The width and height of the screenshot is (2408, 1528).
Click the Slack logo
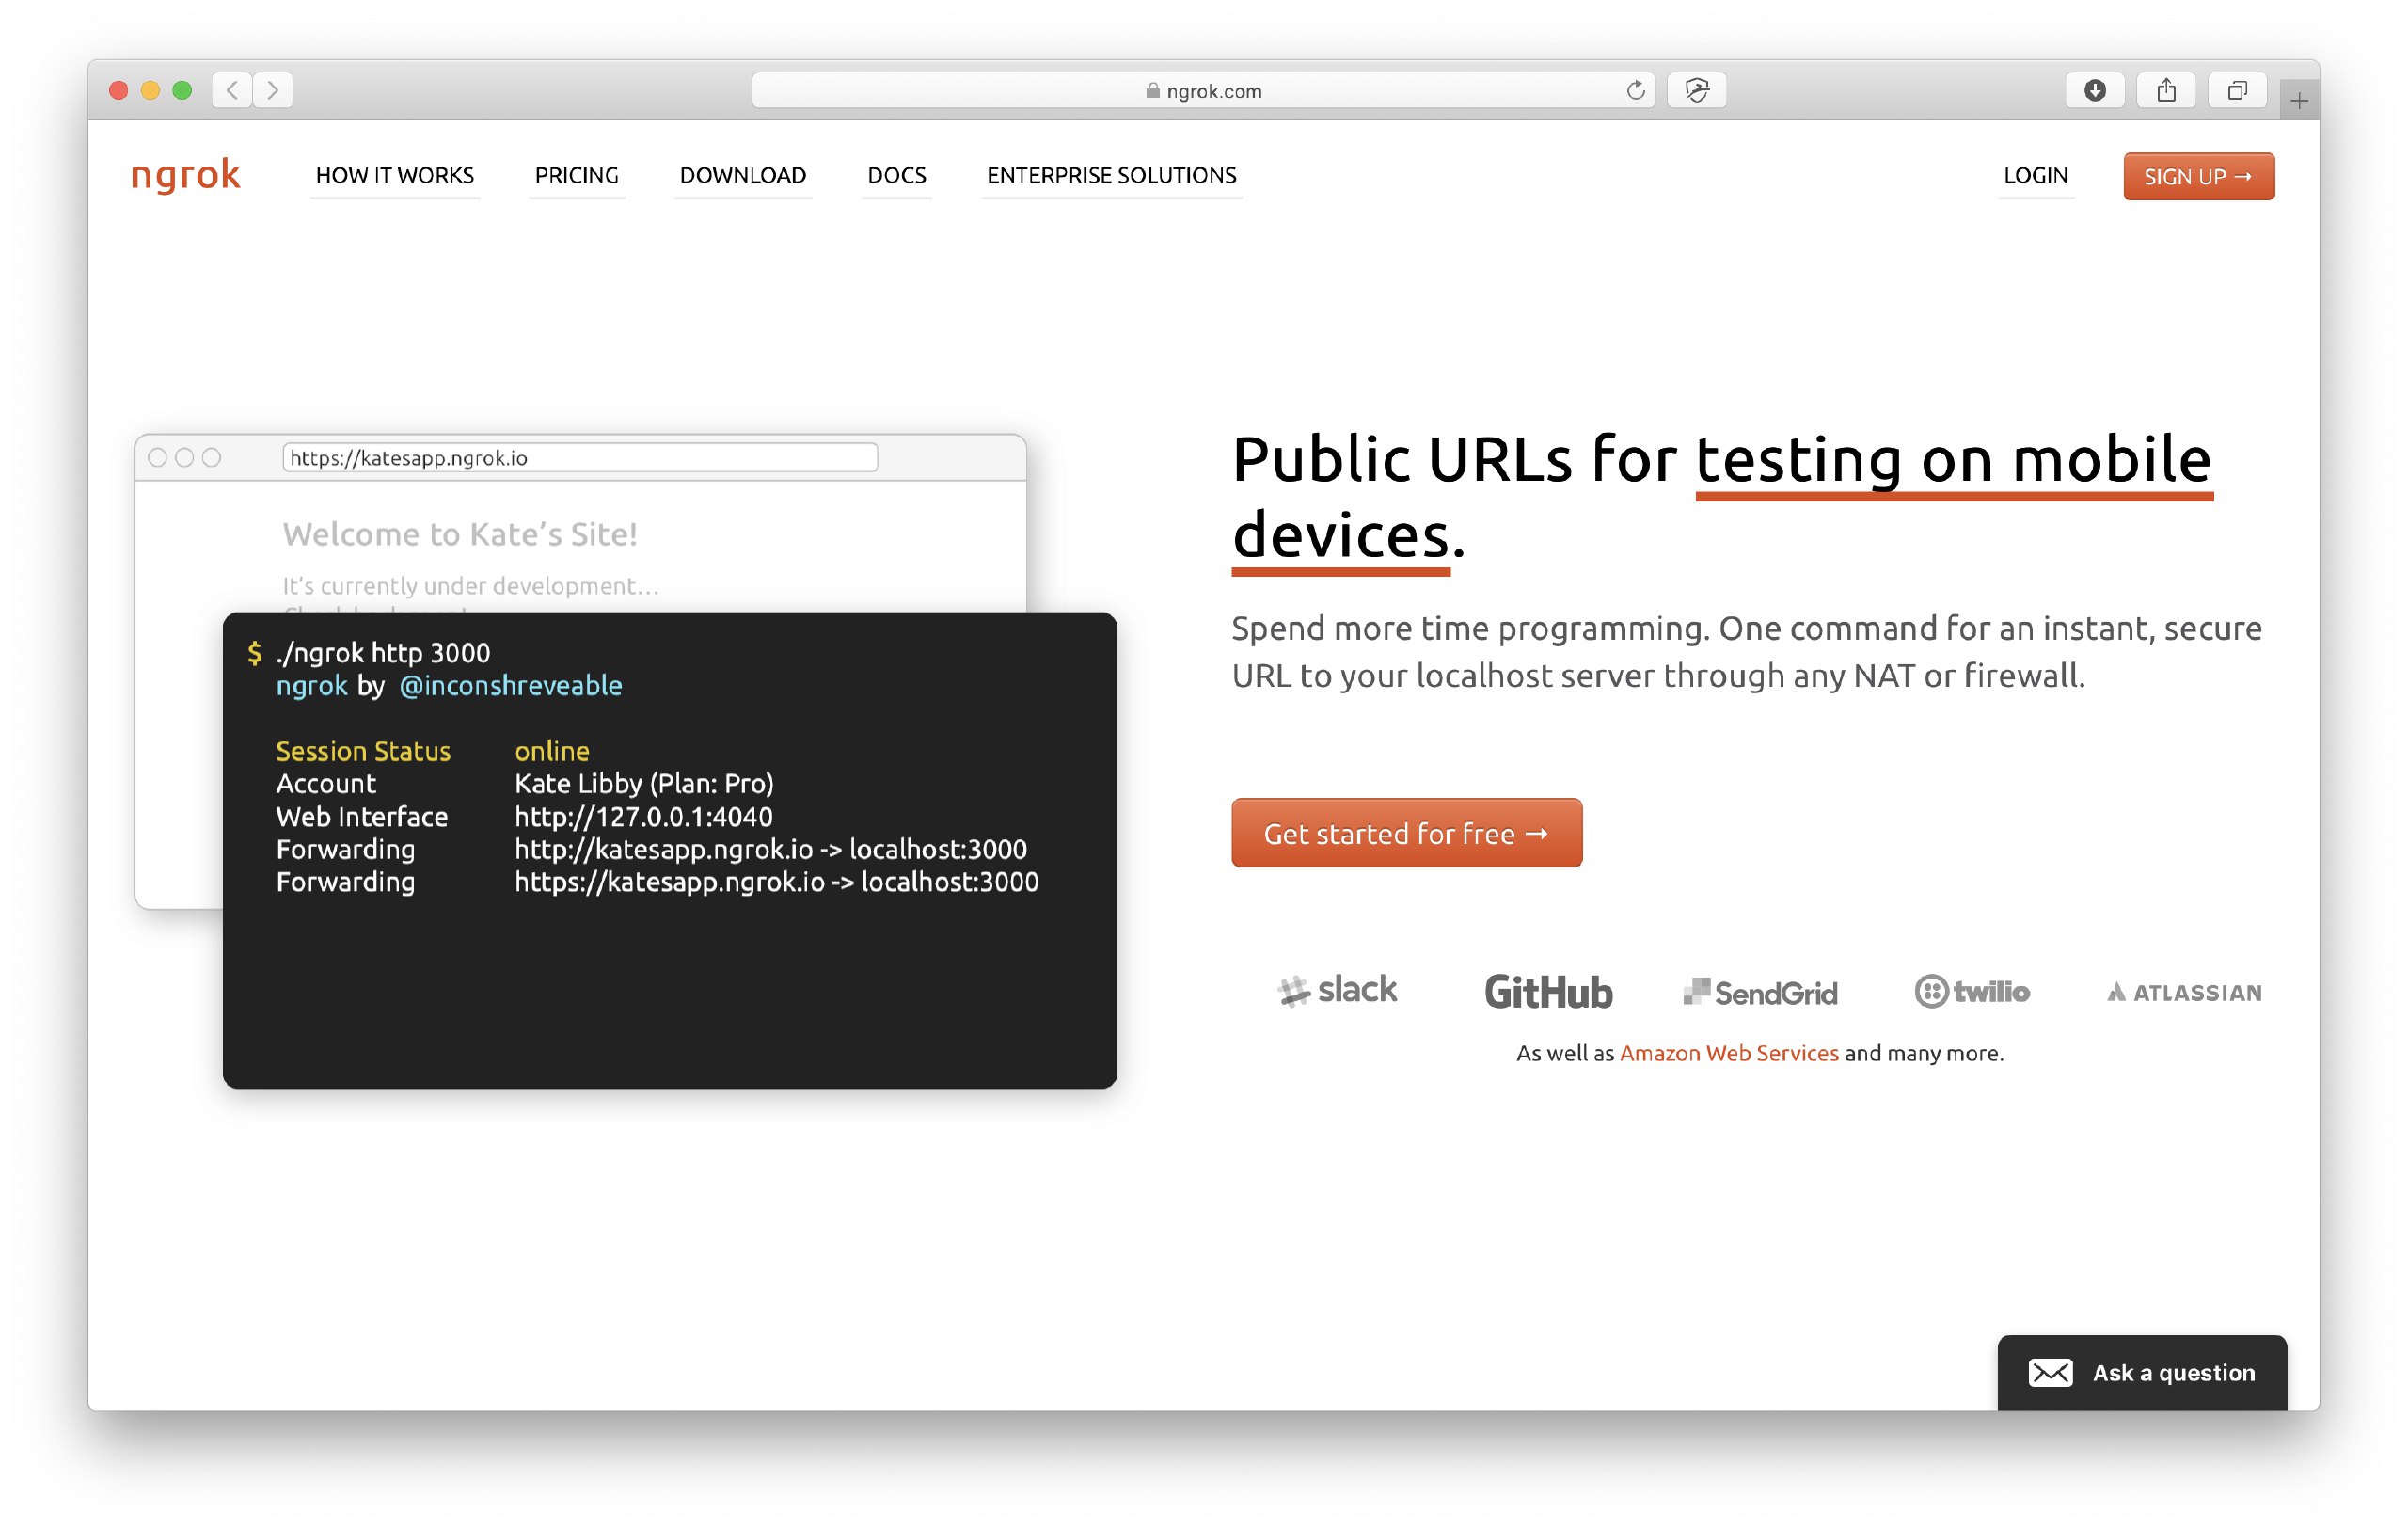point(1337,991)
